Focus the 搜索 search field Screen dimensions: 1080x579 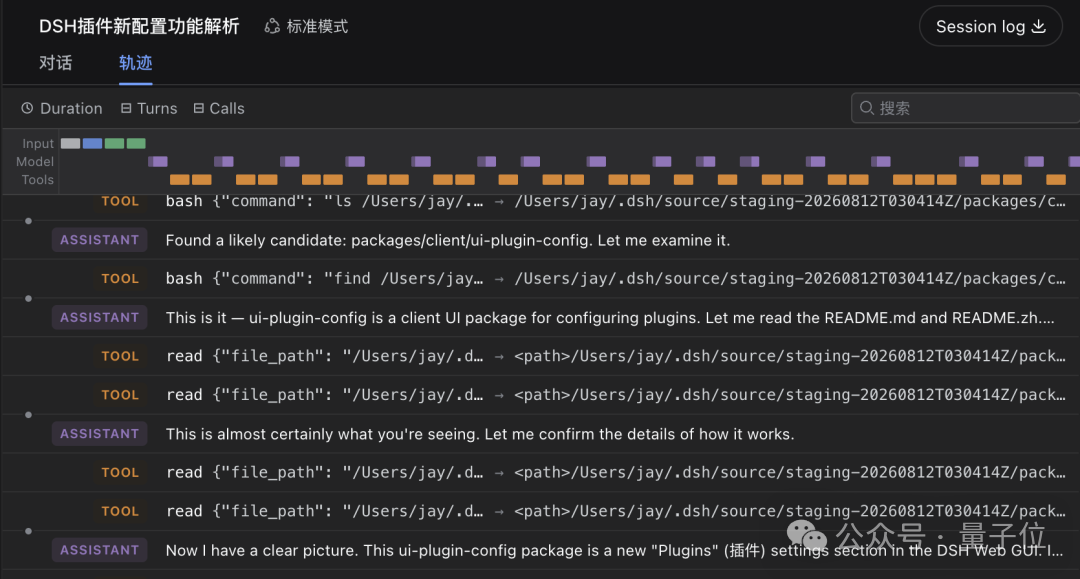pos(966,108)
